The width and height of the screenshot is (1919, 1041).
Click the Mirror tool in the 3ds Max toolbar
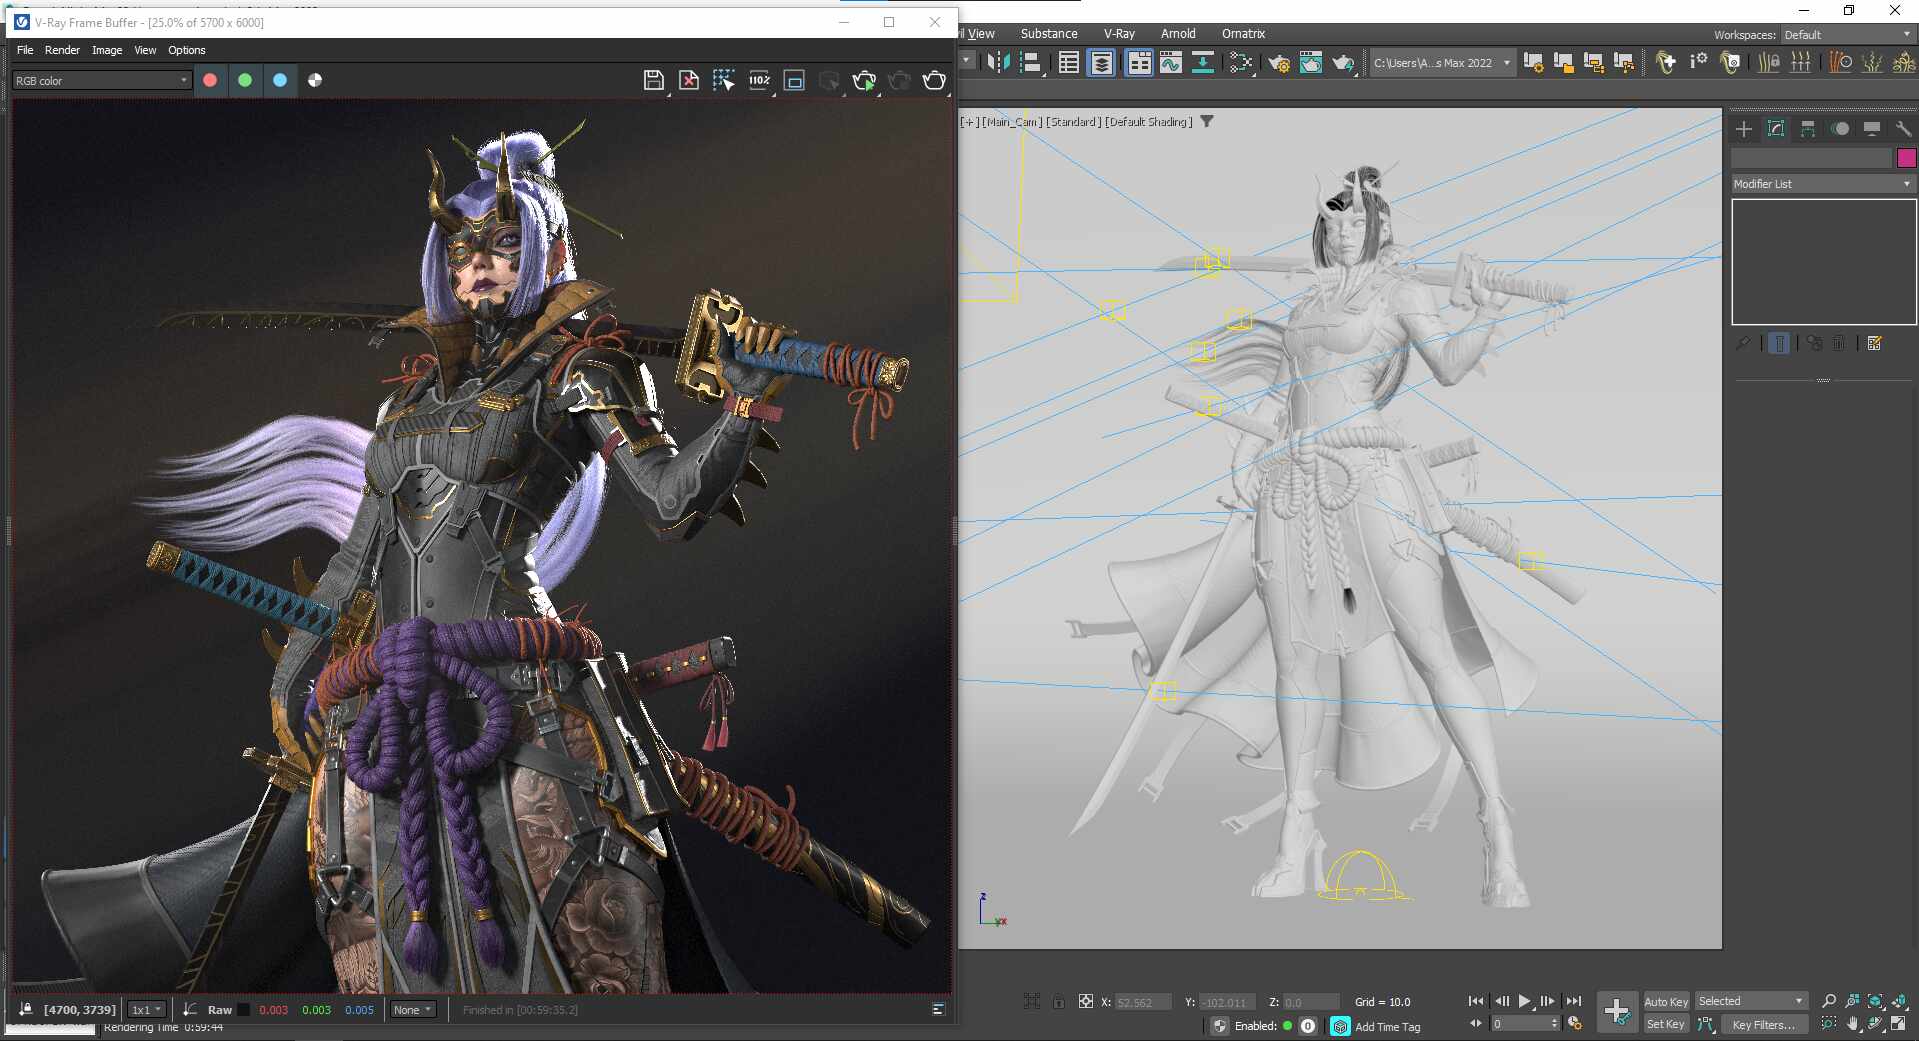(x=998, y=62)
